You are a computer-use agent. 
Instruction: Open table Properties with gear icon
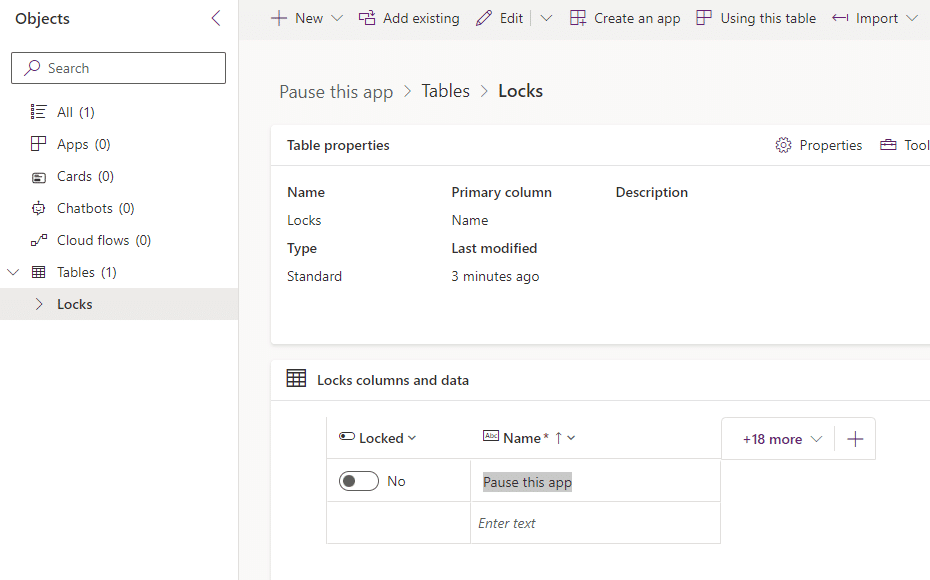point(818,145)
